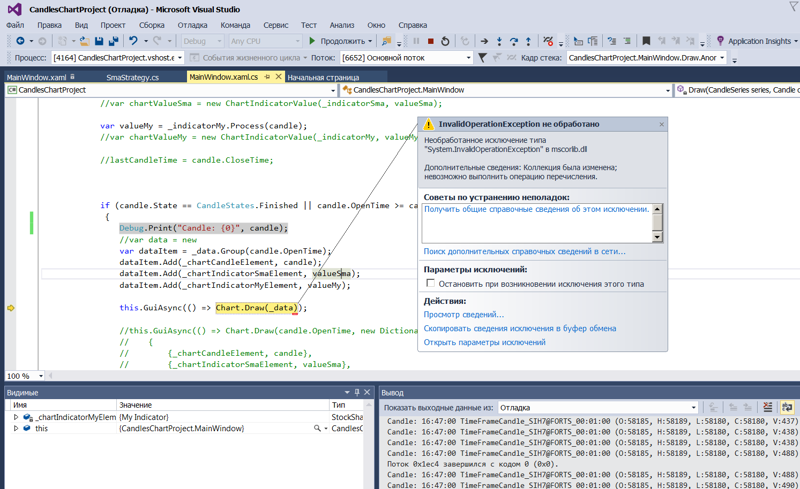The image size is (800, 489).
Task: Switch to the Начальная страница tab
Action: pyautogui.click(x=323, y=77)
